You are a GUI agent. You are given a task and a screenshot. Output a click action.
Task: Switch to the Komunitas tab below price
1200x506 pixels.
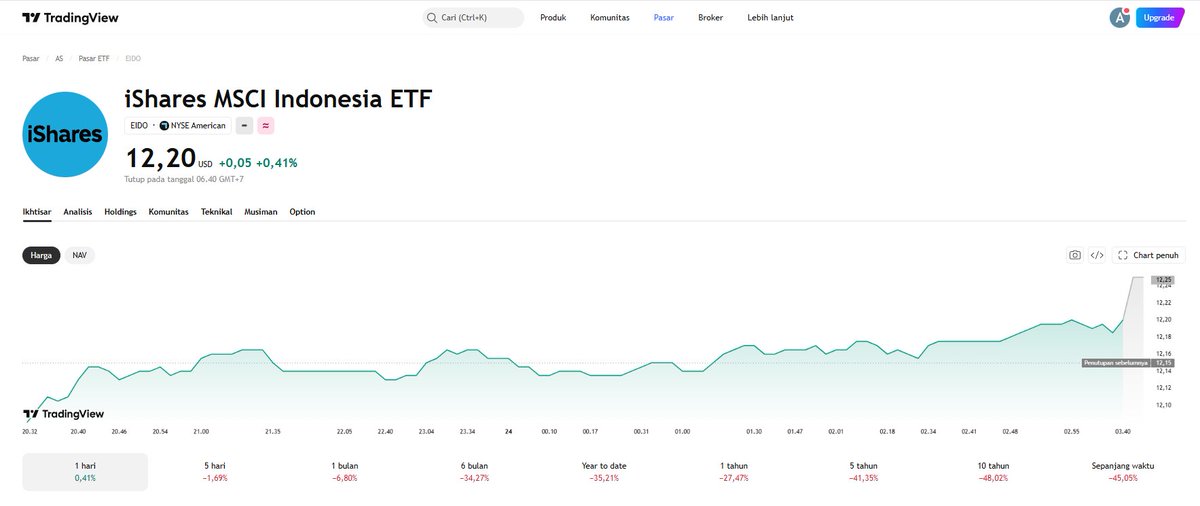169,212
